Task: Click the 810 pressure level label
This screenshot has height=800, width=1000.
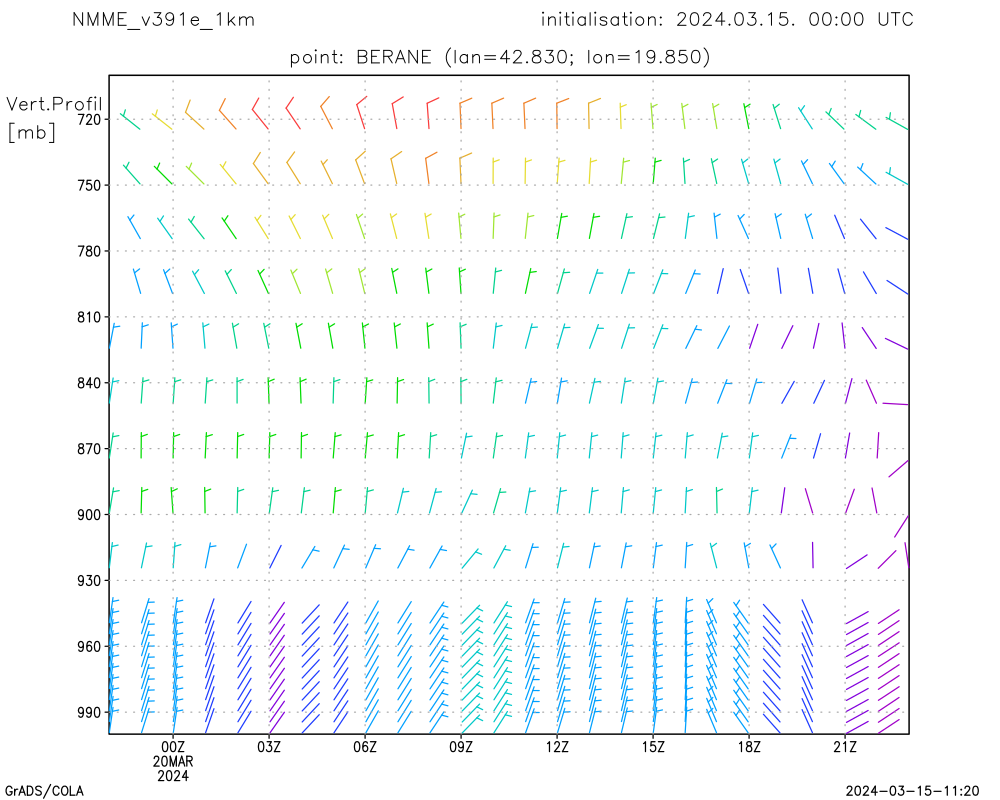Action: click(x=89, y=317)
